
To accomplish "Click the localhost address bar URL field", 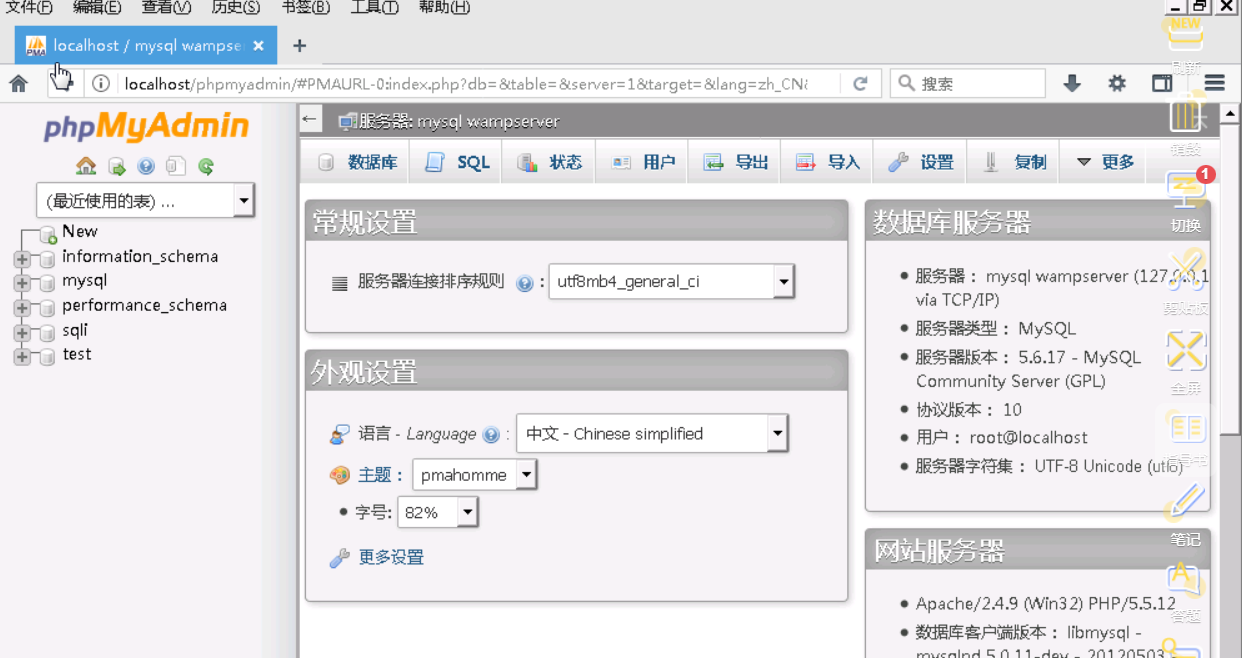I will pos(465,84).
